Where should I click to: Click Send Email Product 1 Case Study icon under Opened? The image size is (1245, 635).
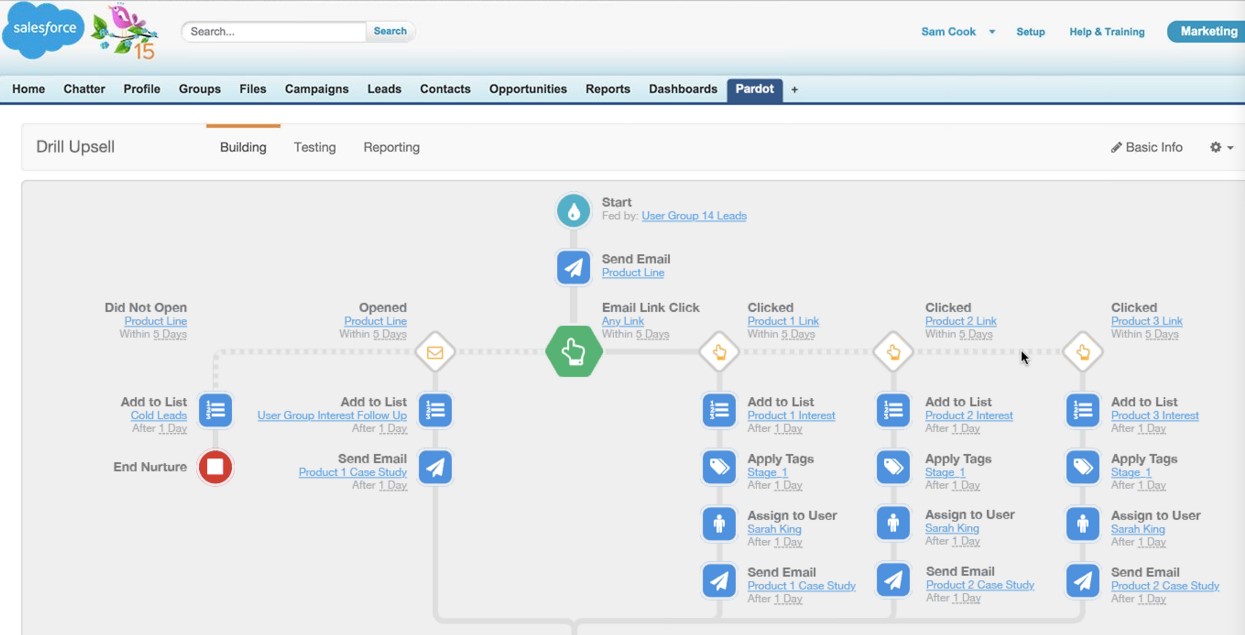pos(435,467)
